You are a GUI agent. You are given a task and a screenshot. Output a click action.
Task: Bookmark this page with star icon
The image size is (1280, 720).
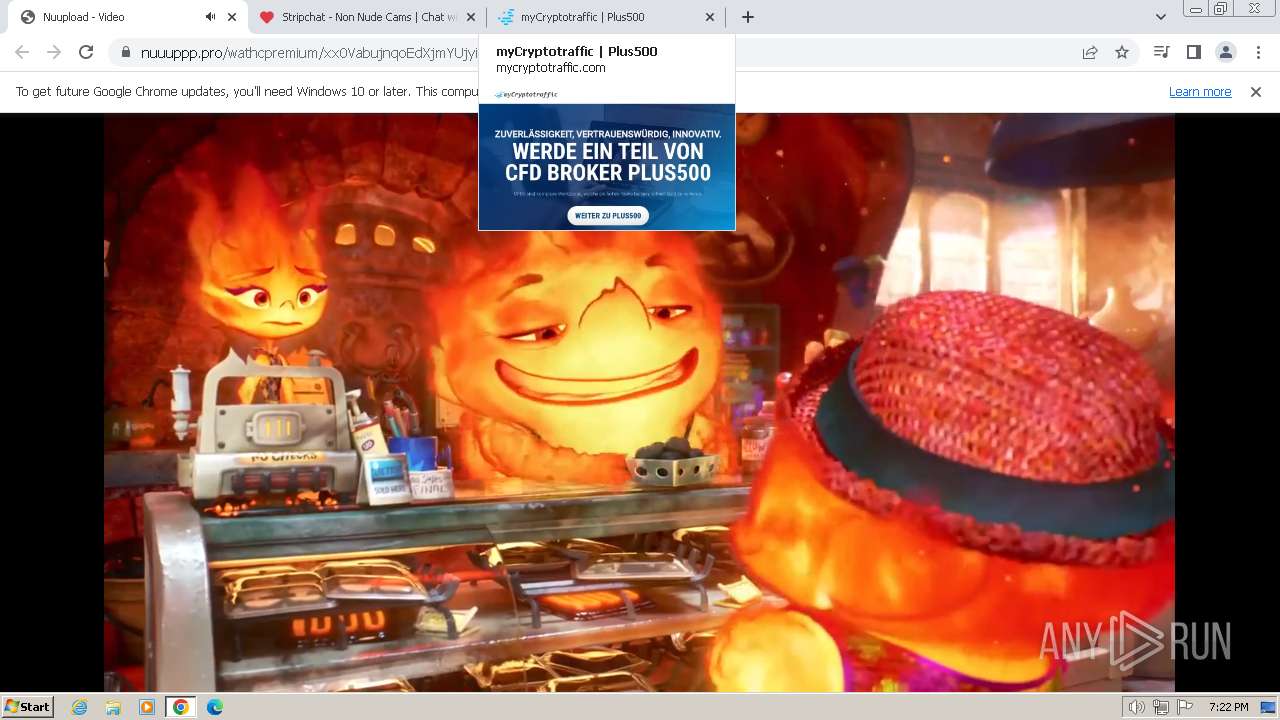(x=1122, y=53)
